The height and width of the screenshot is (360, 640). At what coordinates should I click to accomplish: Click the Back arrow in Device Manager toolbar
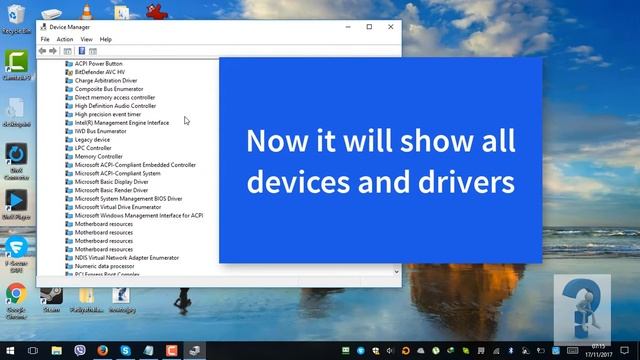pyautogui.click(x=42, y=51)
